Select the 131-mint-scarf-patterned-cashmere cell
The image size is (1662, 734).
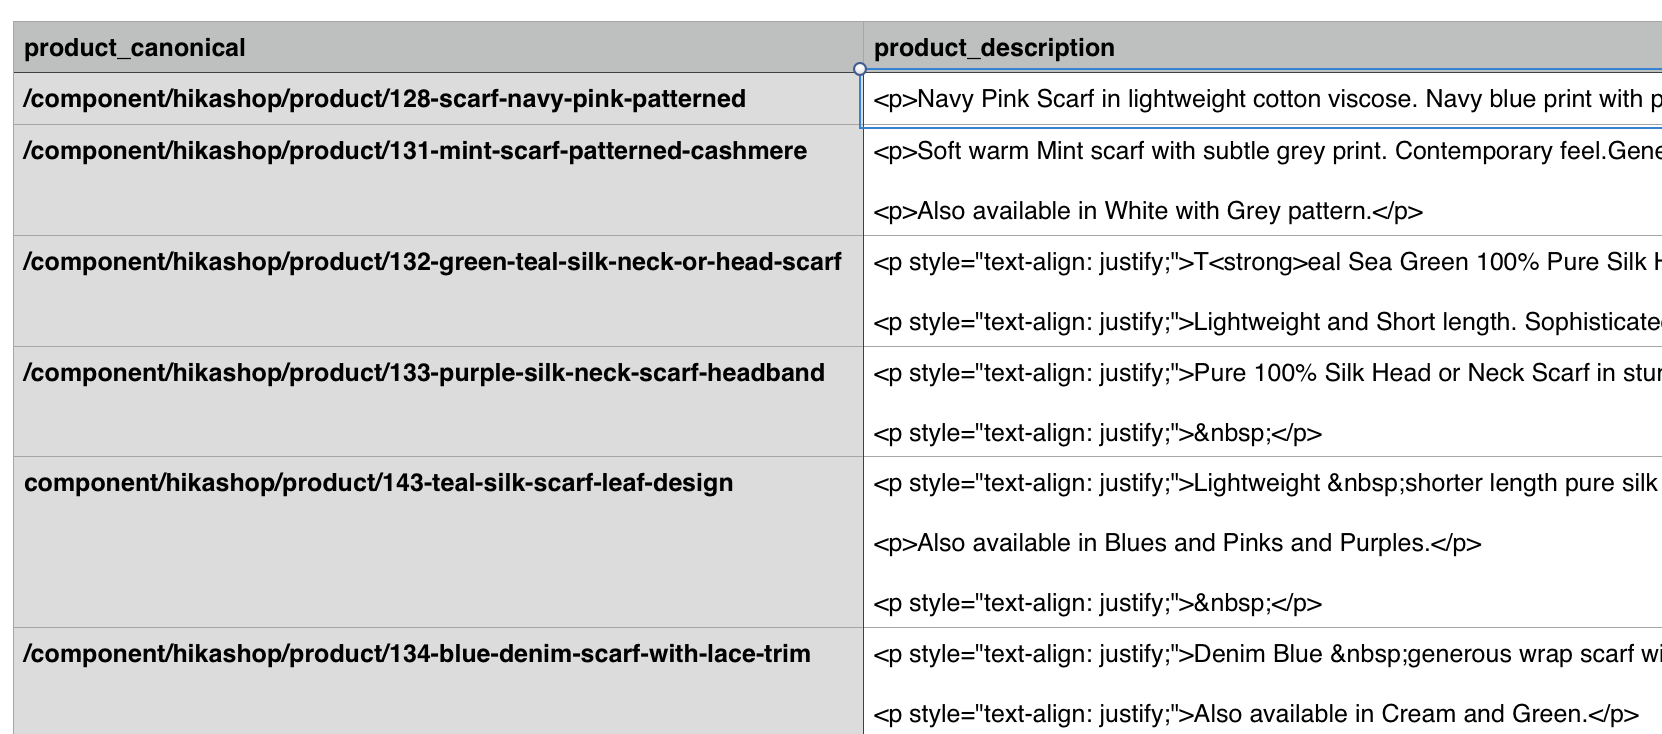pyautogui.click(x=415, y=151)
